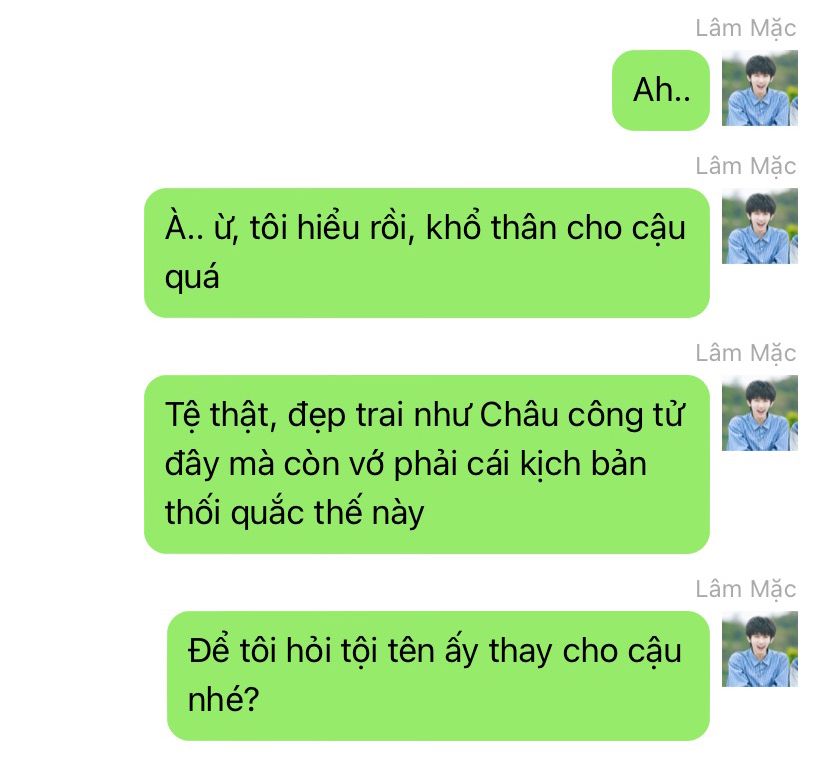Open profile picture beside the "Tệ thật" message
Viewport: 828px width, 759px height.
[x=759, y=413]
